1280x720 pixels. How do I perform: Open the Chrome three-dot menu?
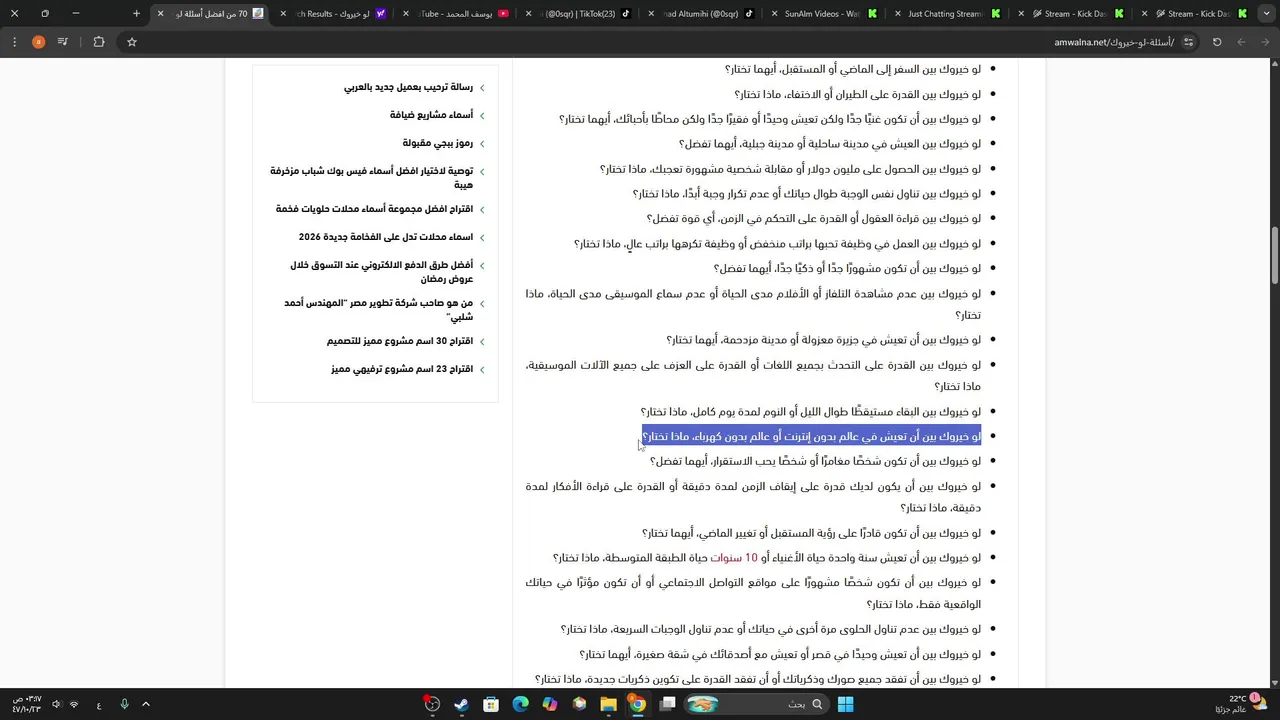pyautogui.click(x=14, y=42)
